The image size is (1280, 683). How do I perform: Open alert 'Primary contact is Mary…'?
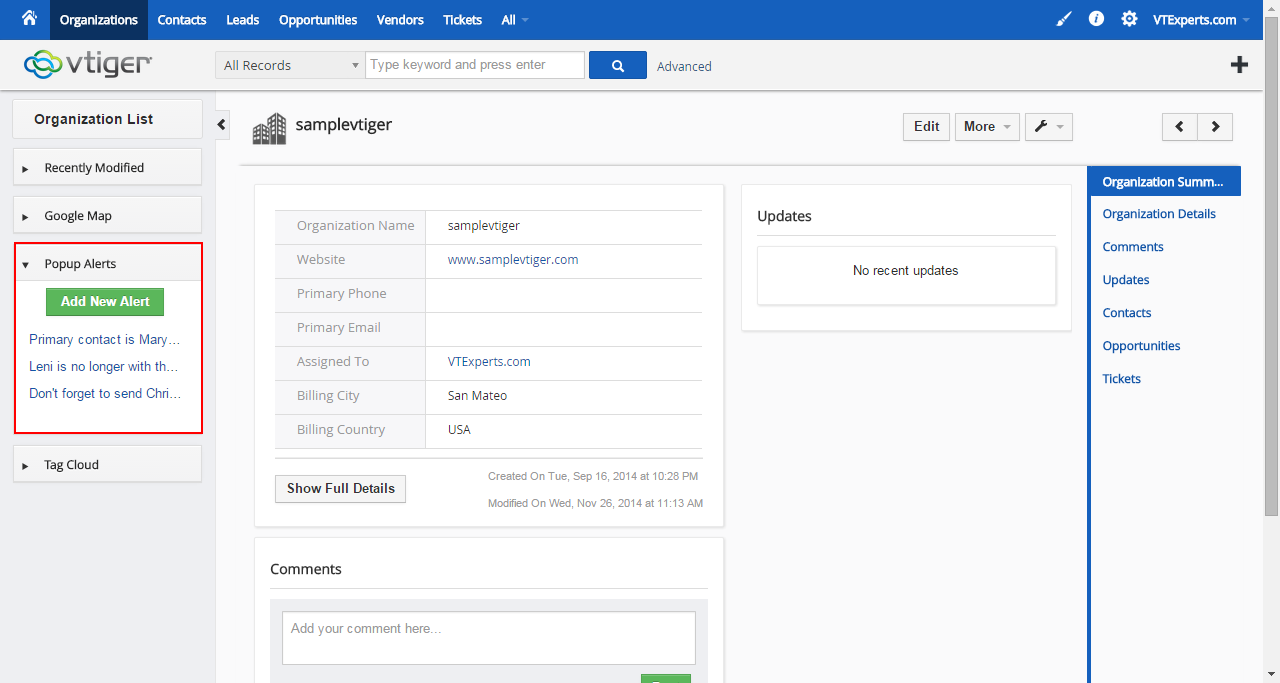pos(105,340)
